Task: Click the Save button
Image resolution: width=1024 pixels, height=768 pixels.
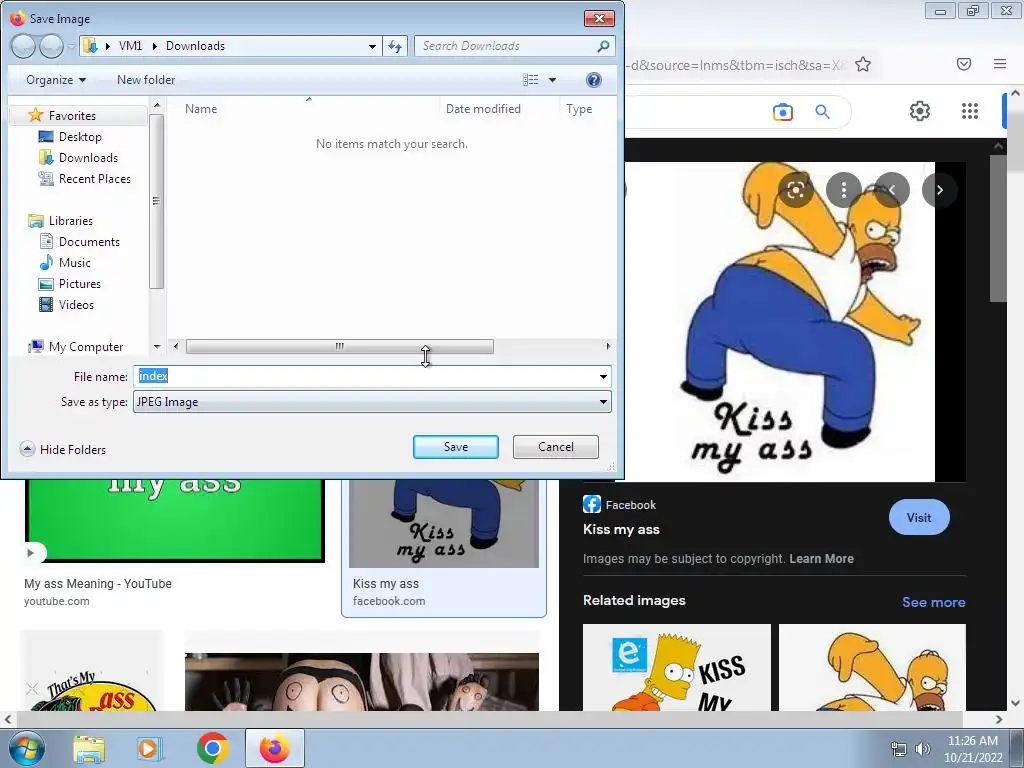Action: click(x=456, y=447)
